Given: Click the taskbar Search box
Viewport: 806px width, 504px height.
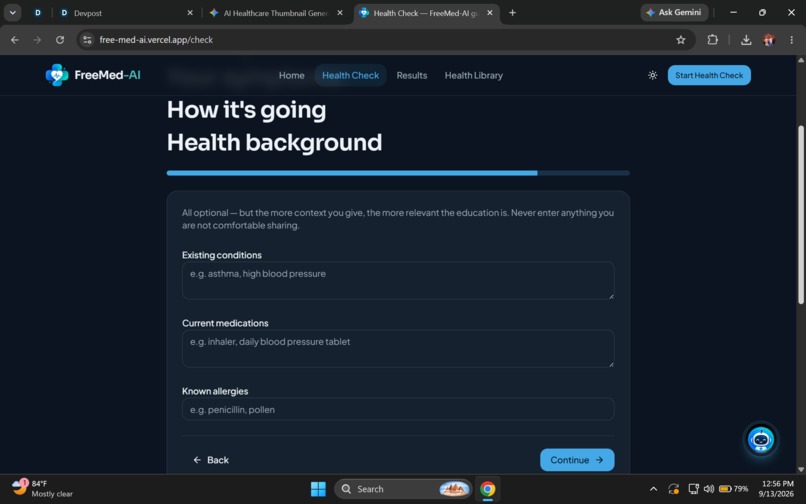Looking at the screenshot, I should [403, 489].
